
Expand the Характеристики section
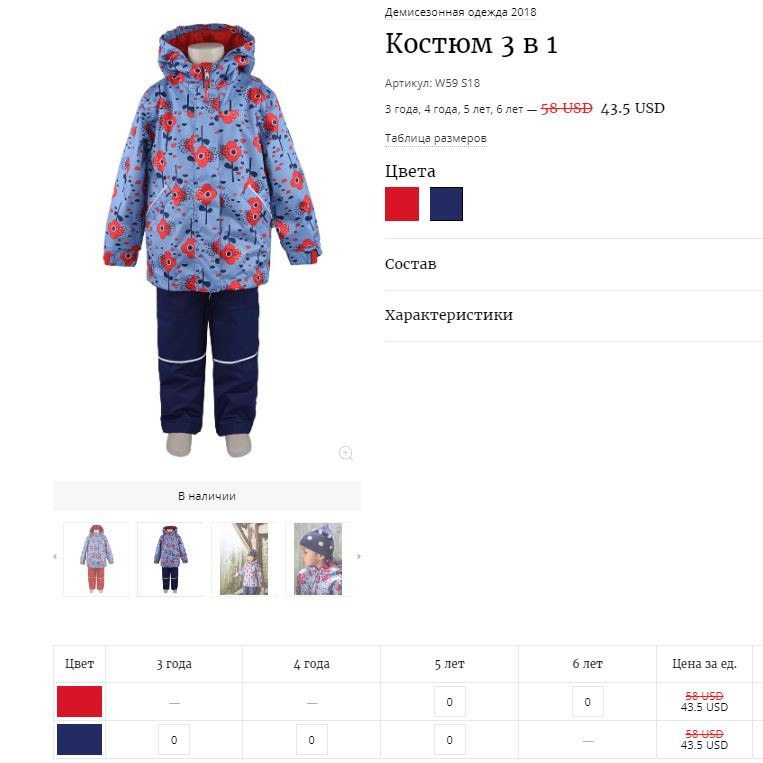click(574, 315)
